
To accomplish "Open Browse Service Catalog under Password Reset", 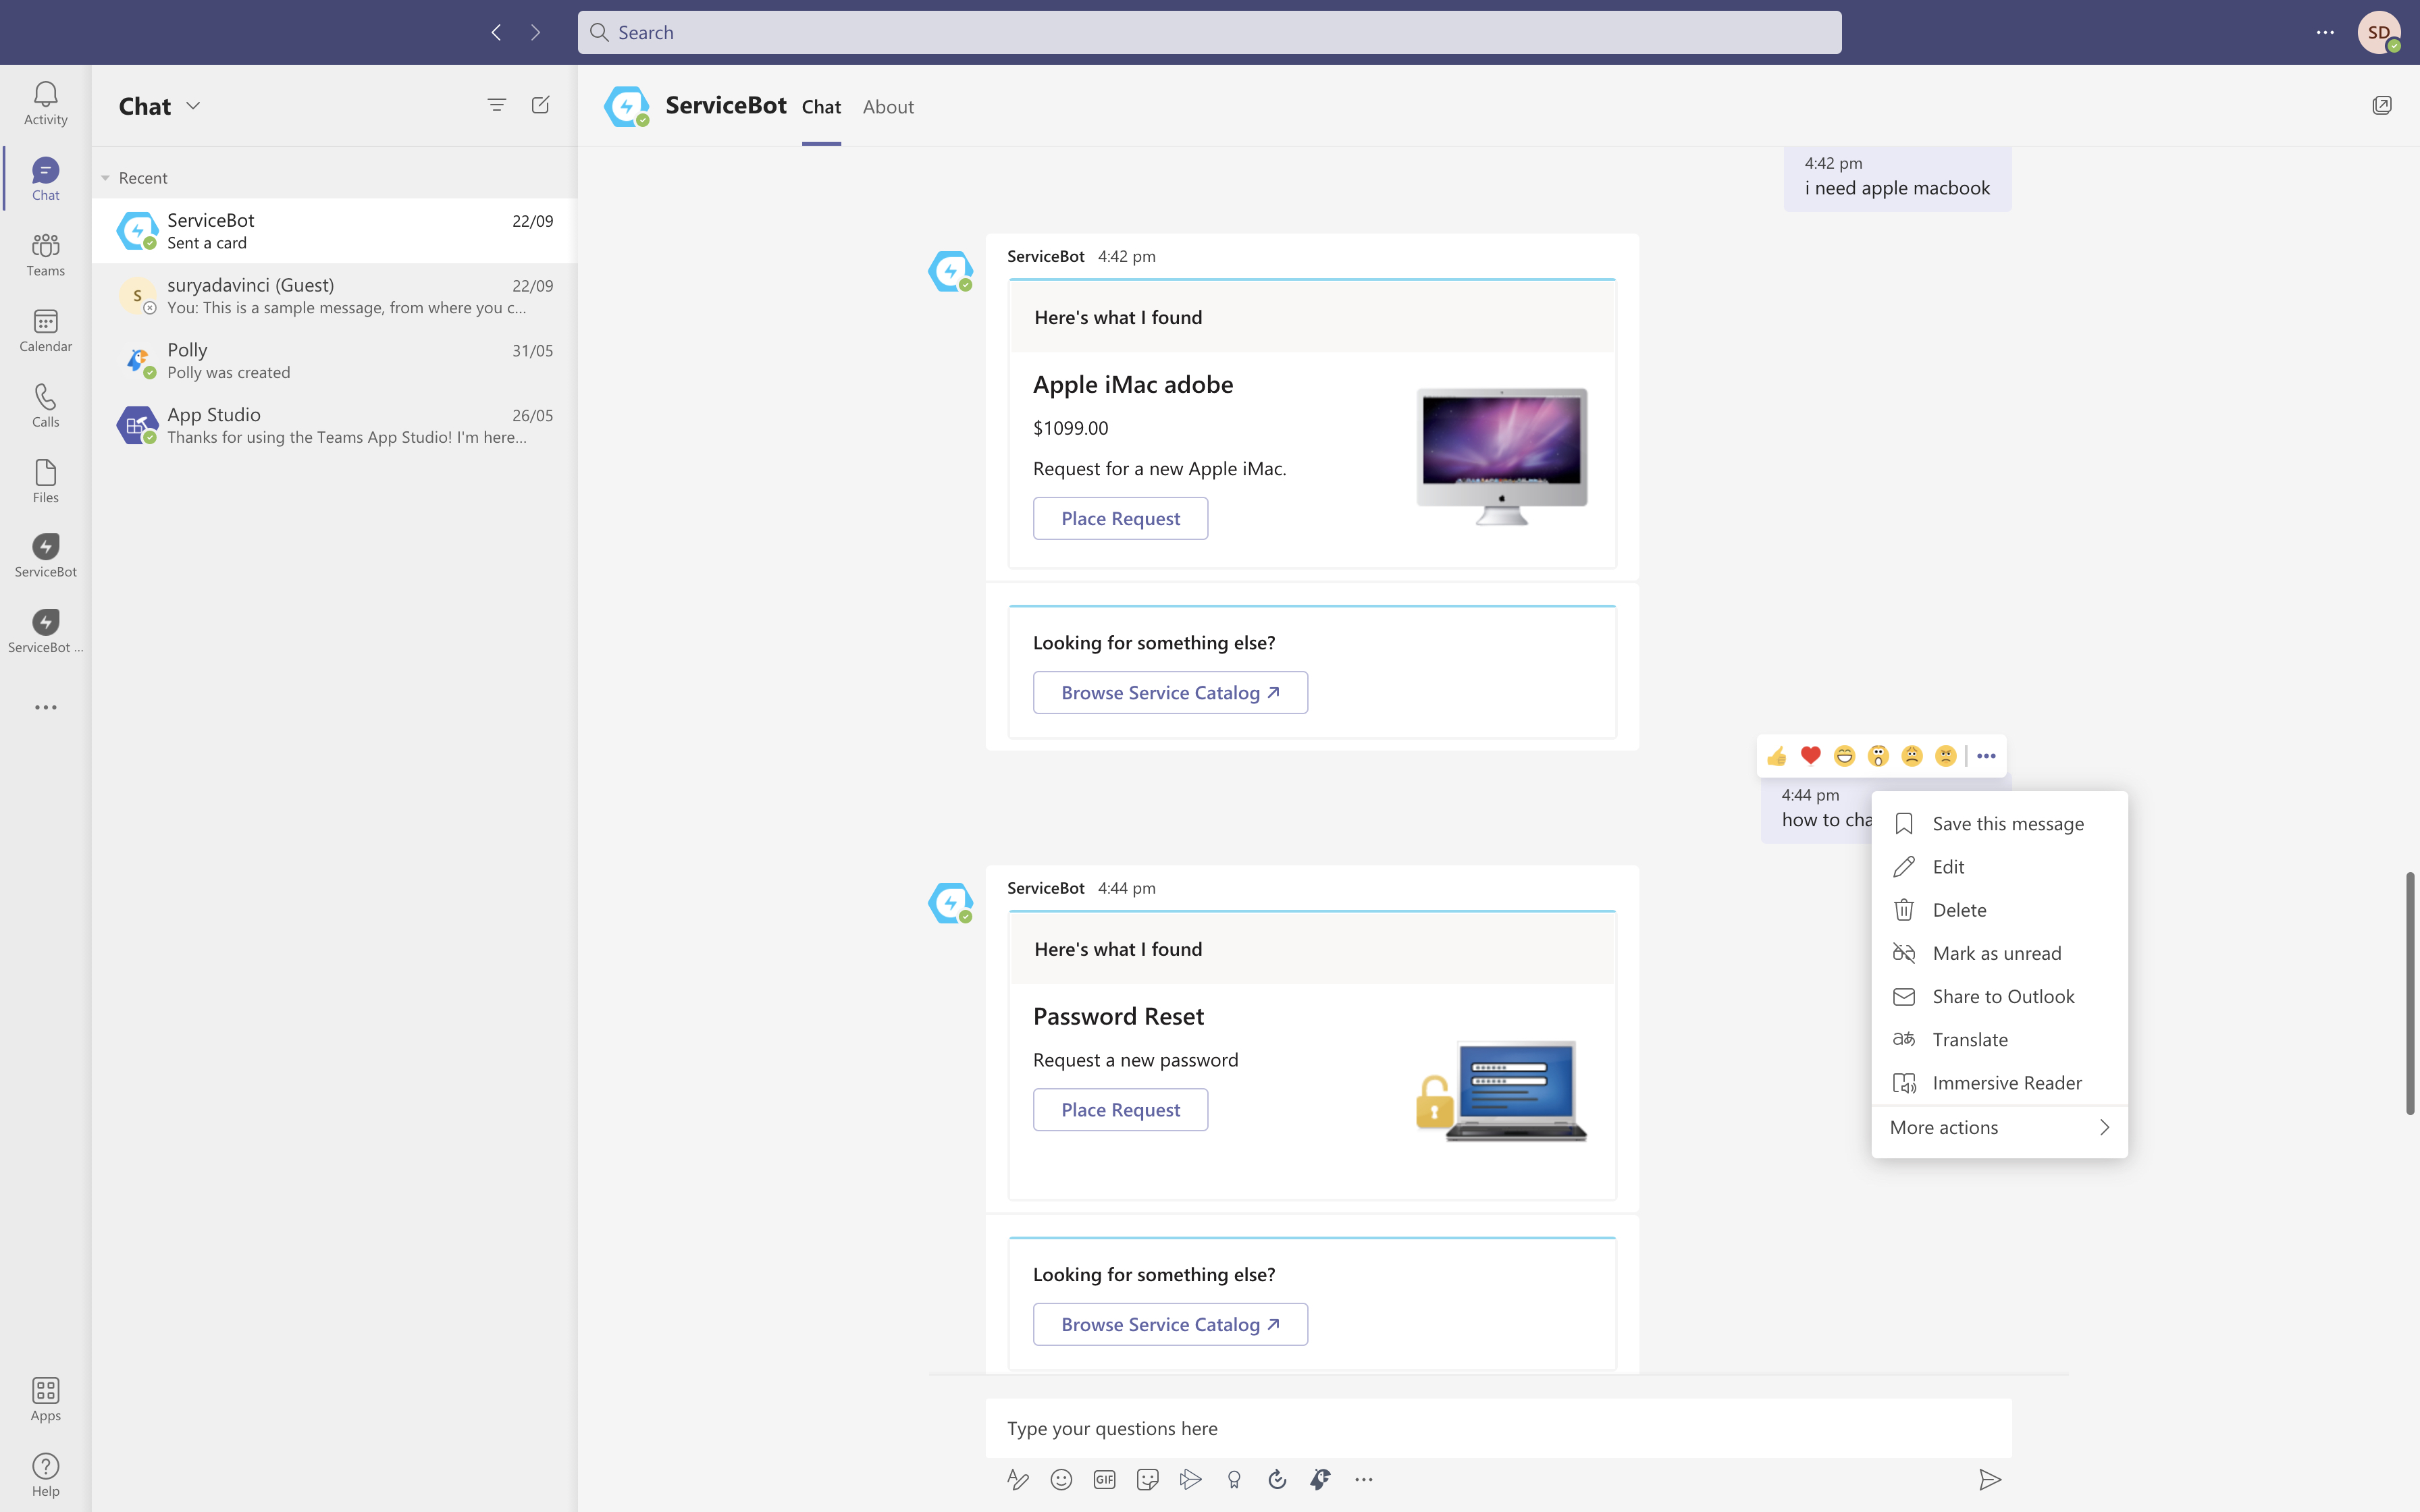I will 1169,1323.
